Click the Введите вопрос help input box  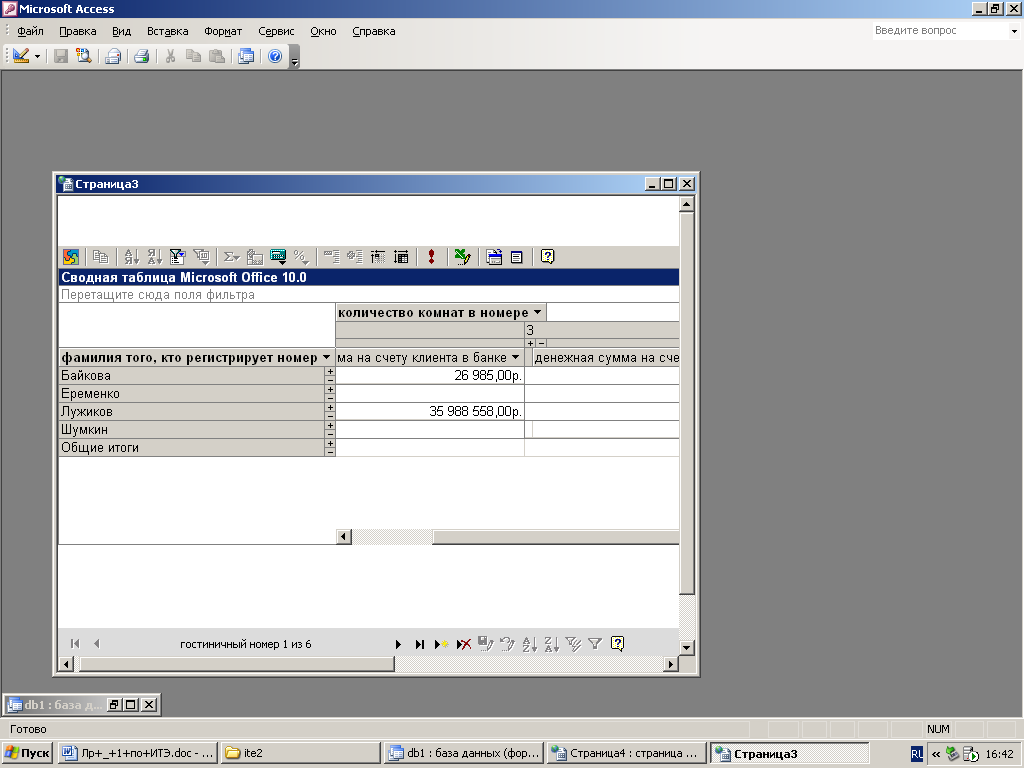[x=940, y=31]
